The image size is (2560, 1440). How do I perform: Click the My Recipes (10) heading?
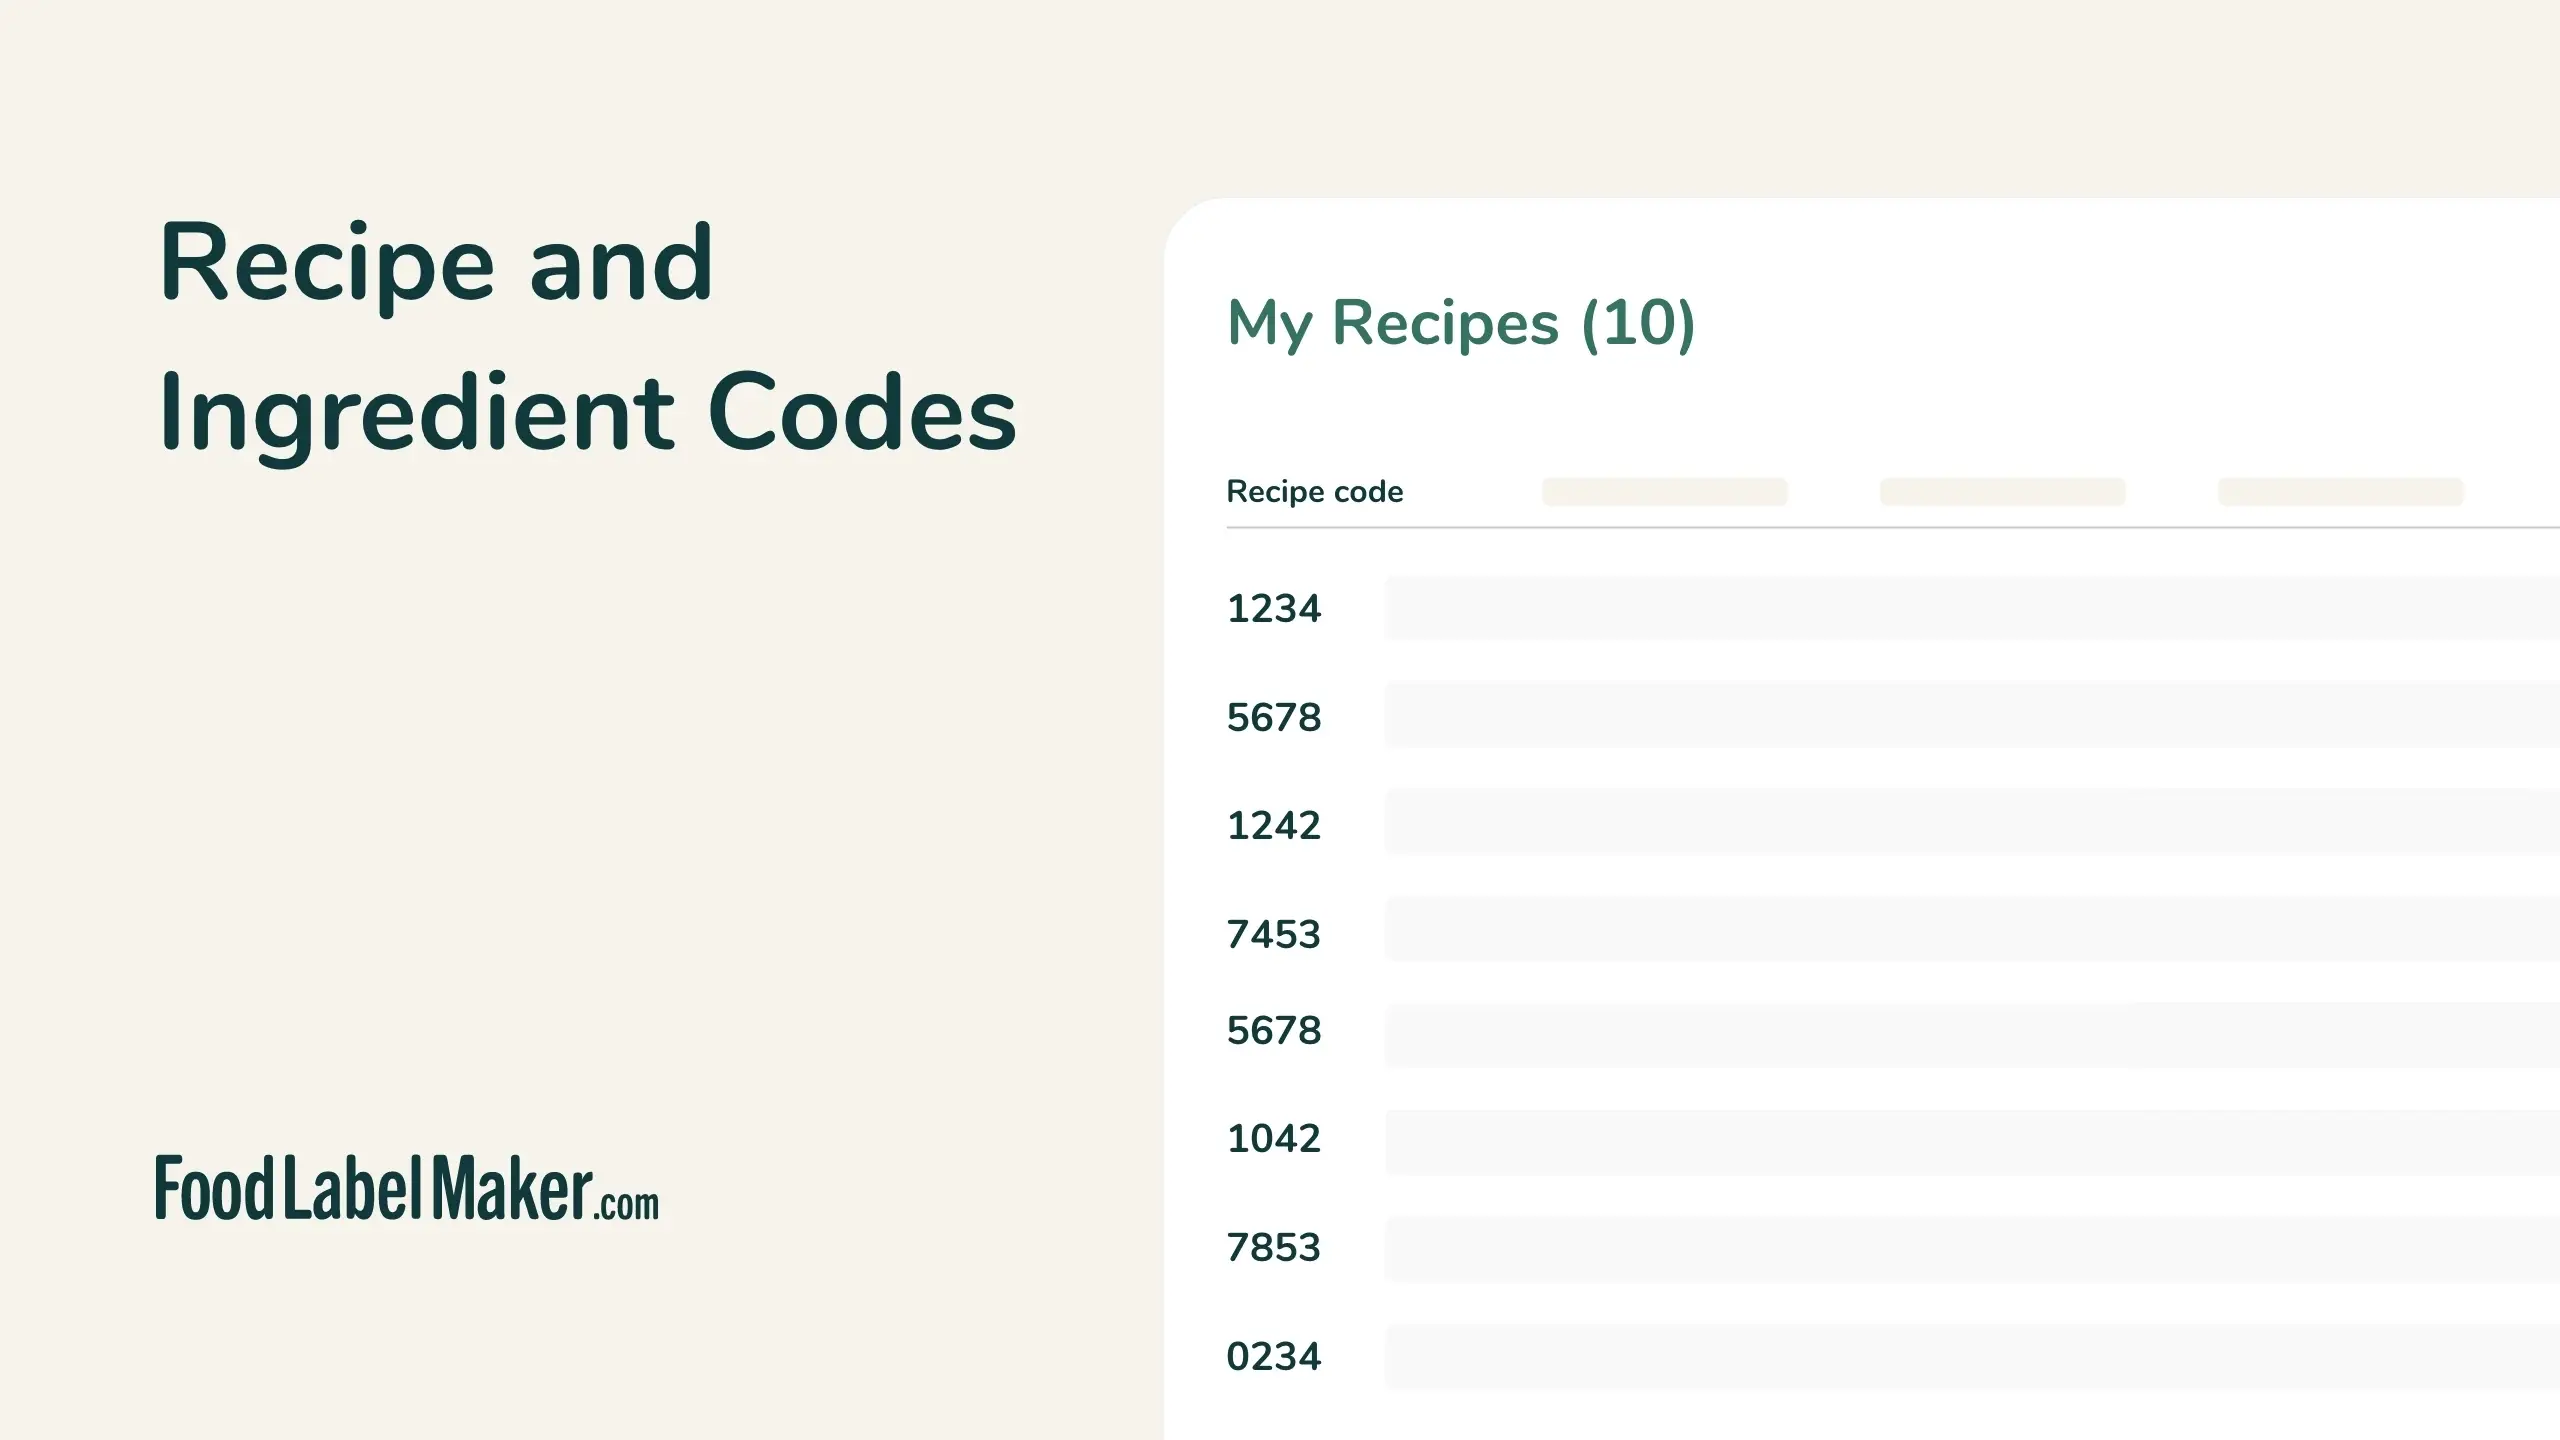1460,323
